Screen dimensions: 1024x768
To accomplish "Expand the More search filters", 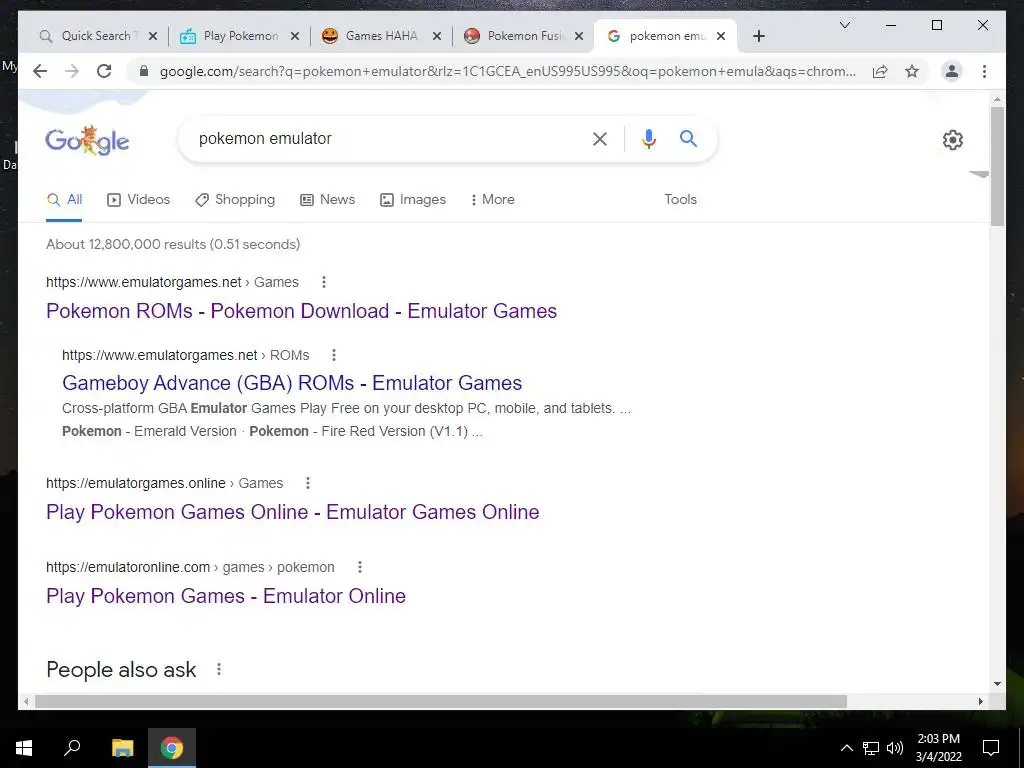I will click(x=492, y=200).
